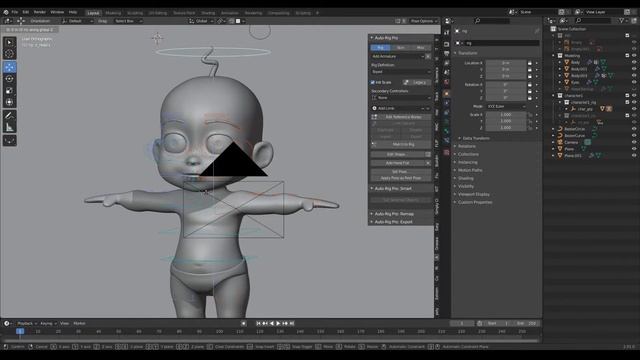
Task: Open the Scene properties tab icon
Action: 447,73
